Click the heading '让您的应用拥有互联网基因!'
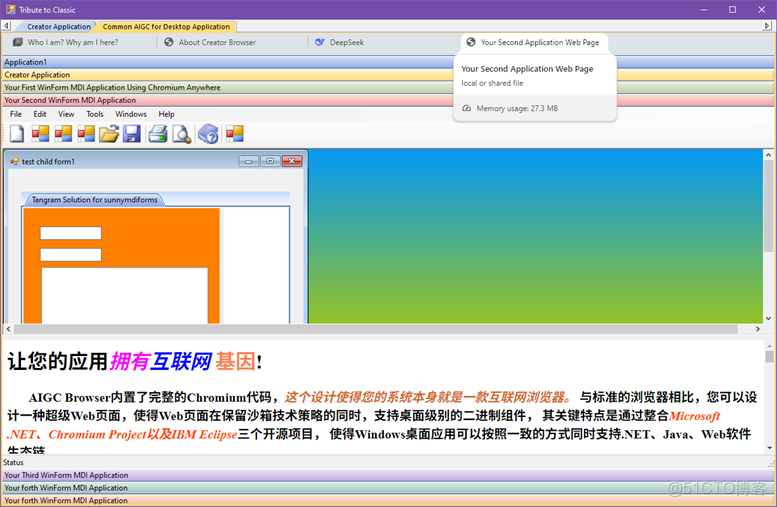The image size is (777, 507). pos(134,361)
